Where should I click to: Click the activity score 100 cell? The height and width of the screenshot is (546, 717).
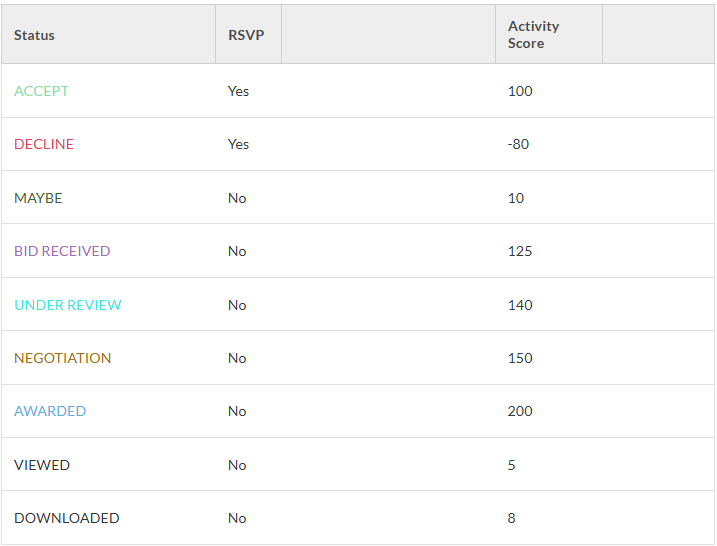tap(520, 91)
